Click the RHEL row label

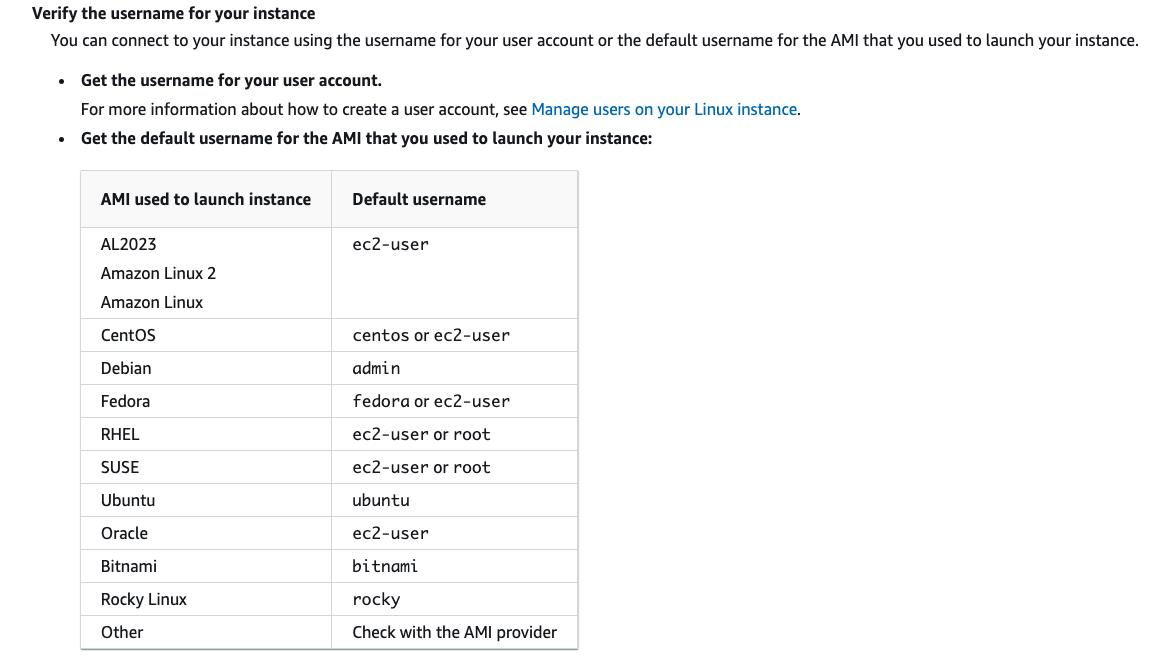[x=120, y=434]
